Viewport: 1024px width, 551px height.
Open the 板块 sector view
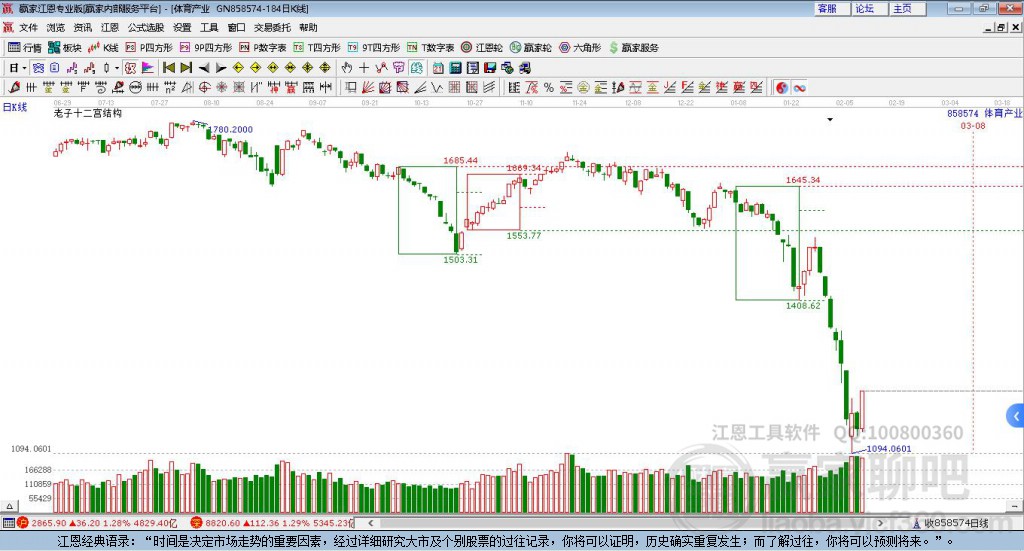point(65,48)
